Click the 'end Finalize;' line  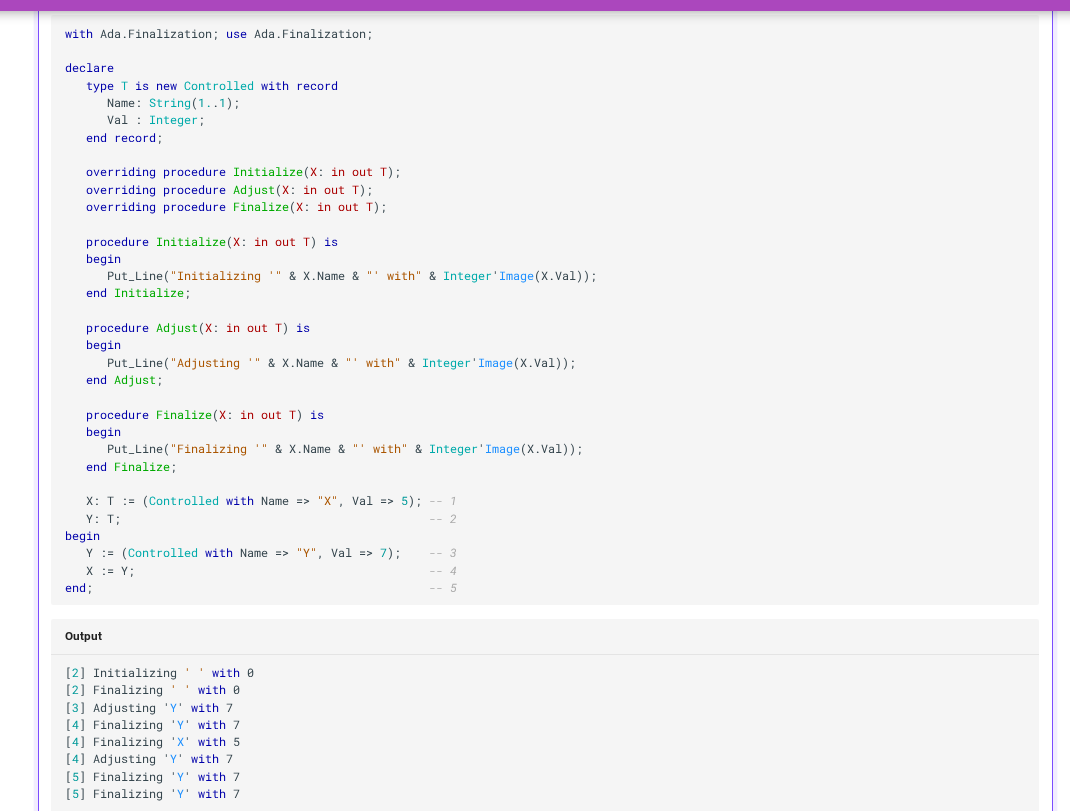click(x=131, y=467)
